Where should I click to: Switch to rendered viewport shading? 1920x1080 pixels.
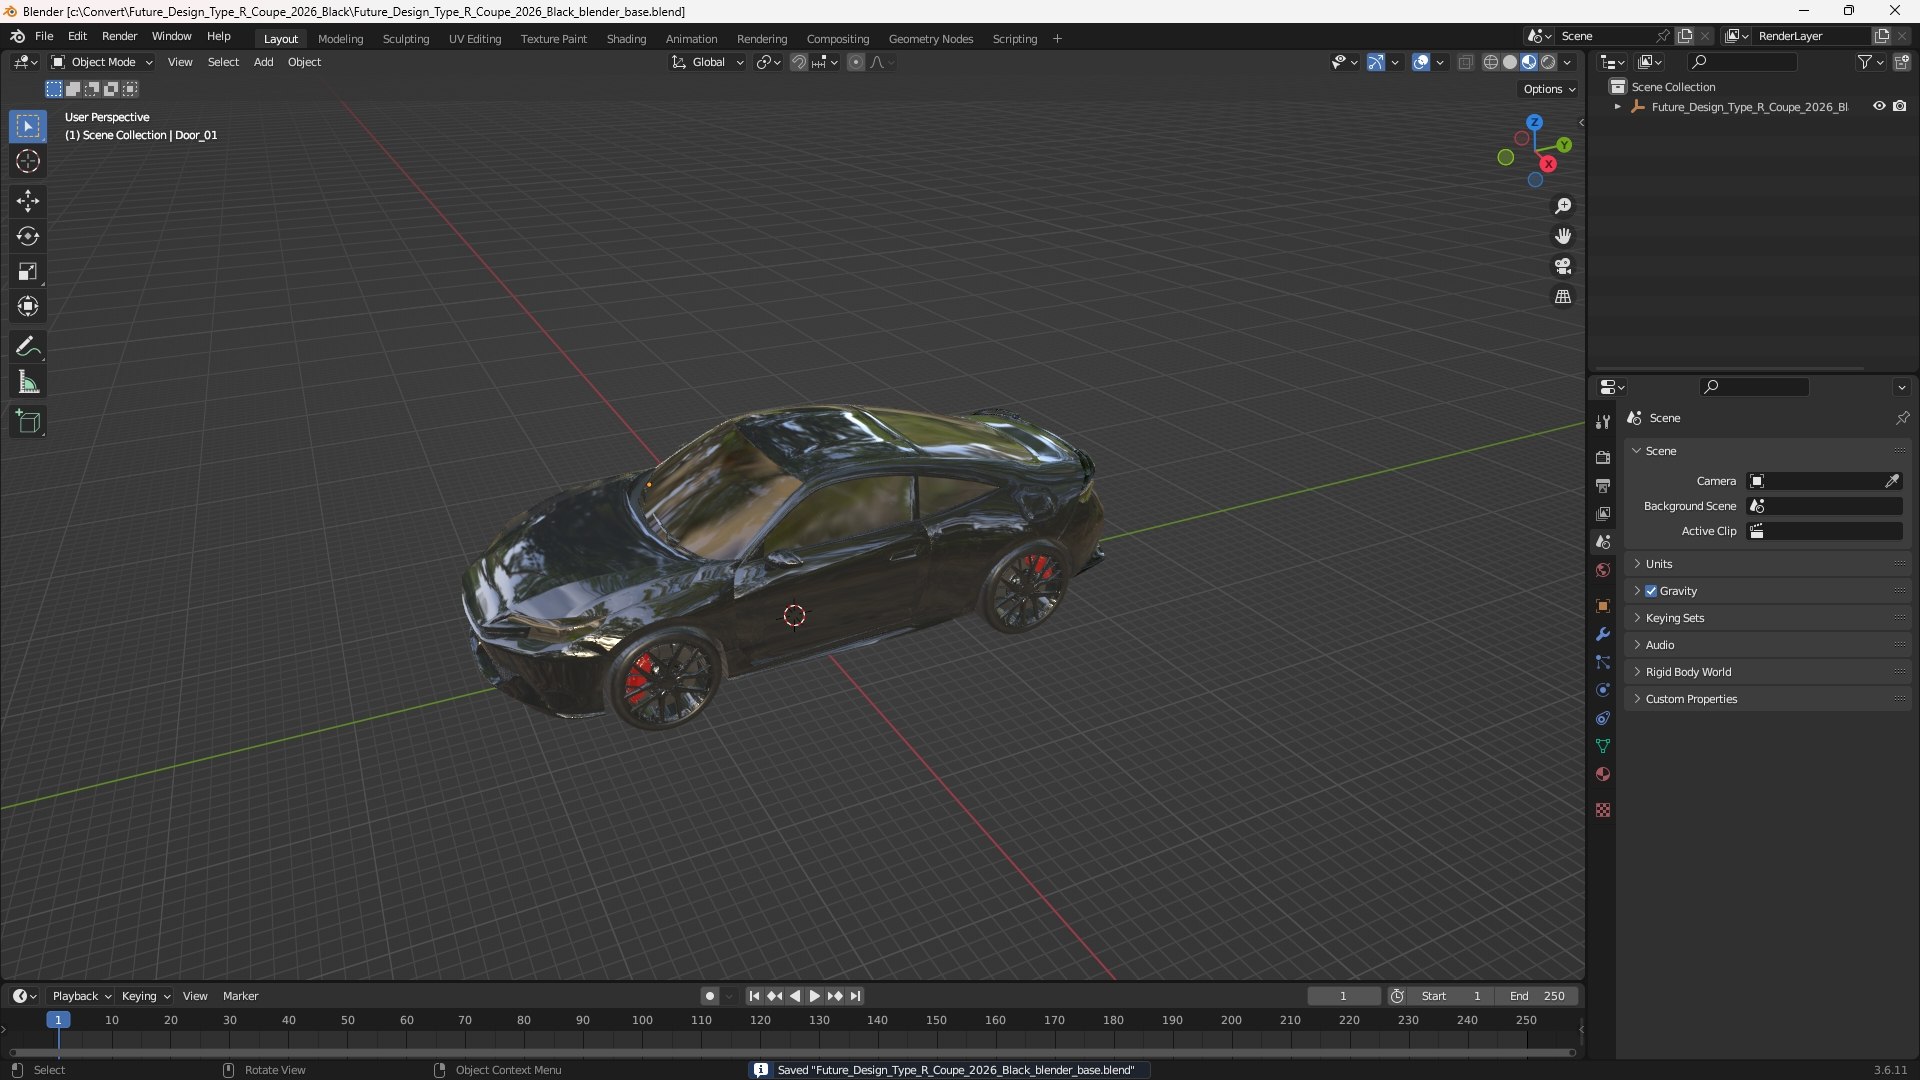(1548, 62)
